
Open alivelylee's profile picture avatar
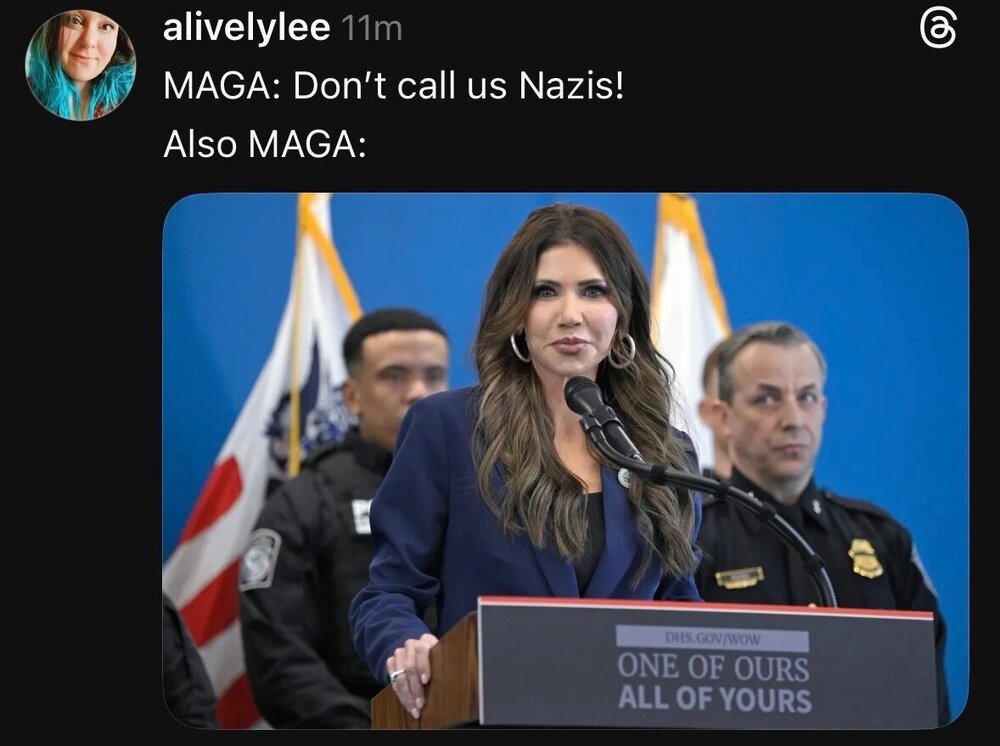pyautogui.click(x=80, y=65)
